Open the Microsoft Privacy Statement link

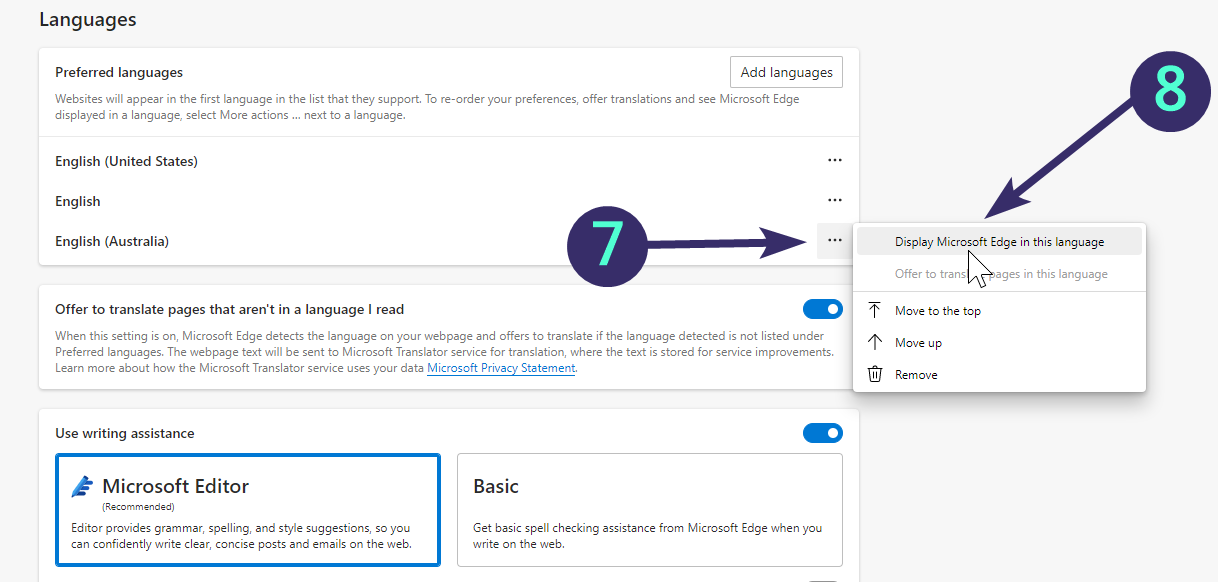pyautogui.click(x=501, y=368)
